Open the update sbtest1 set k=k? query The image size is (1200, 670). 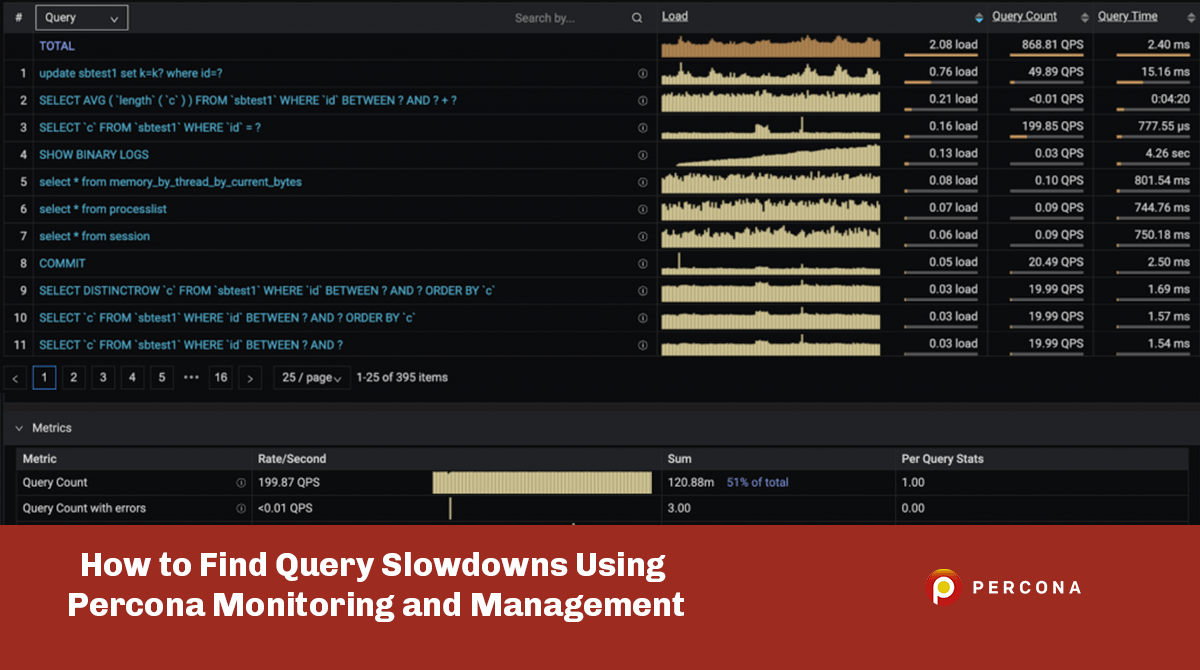pos(131,73)
